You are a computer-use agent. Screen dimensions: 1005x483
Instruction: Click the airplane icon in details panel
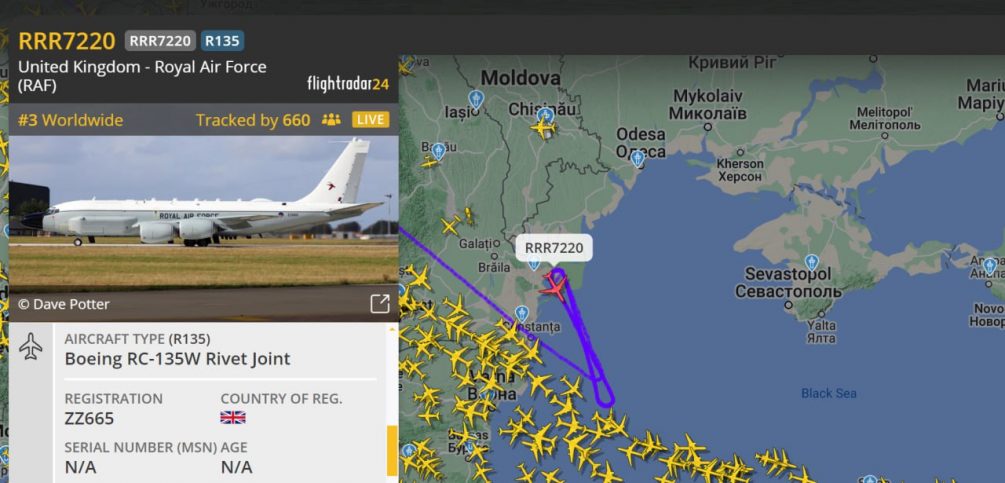pos(30,347)
